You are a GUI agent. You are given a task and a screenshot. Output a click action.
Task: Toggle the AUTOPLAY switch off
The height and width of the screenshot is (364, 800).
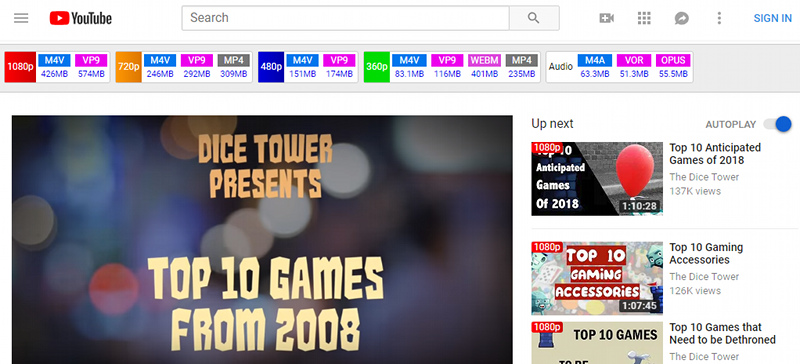[x=778, y=124]
